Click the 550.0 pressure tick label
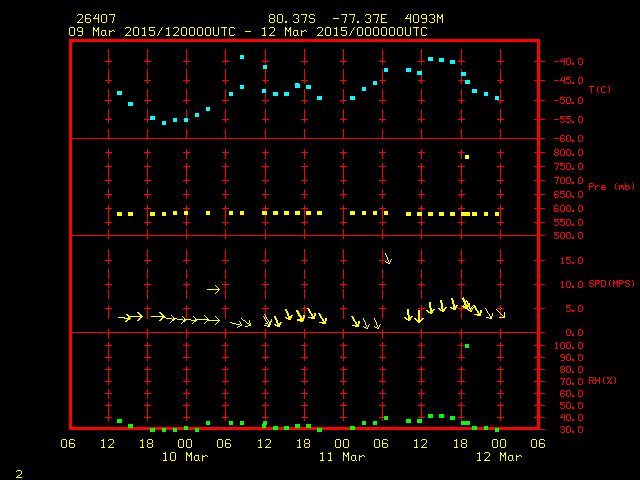640x480 pixels. [x=568, y=222]
